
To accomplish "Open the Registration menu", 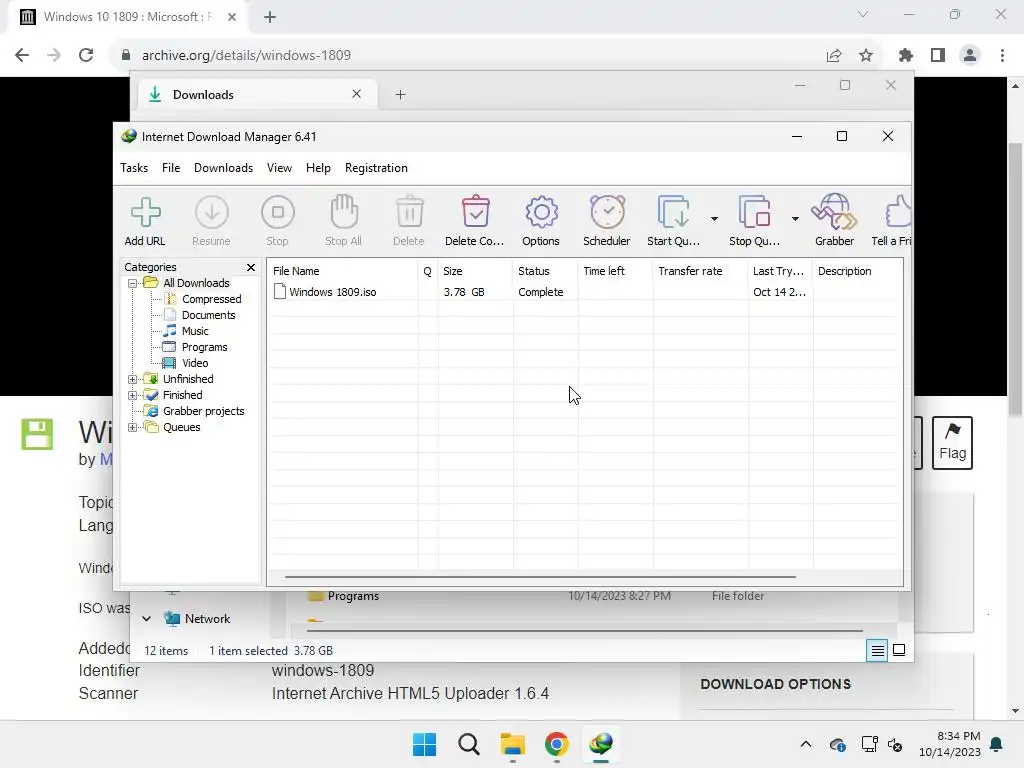I will [x=376, y=168].
